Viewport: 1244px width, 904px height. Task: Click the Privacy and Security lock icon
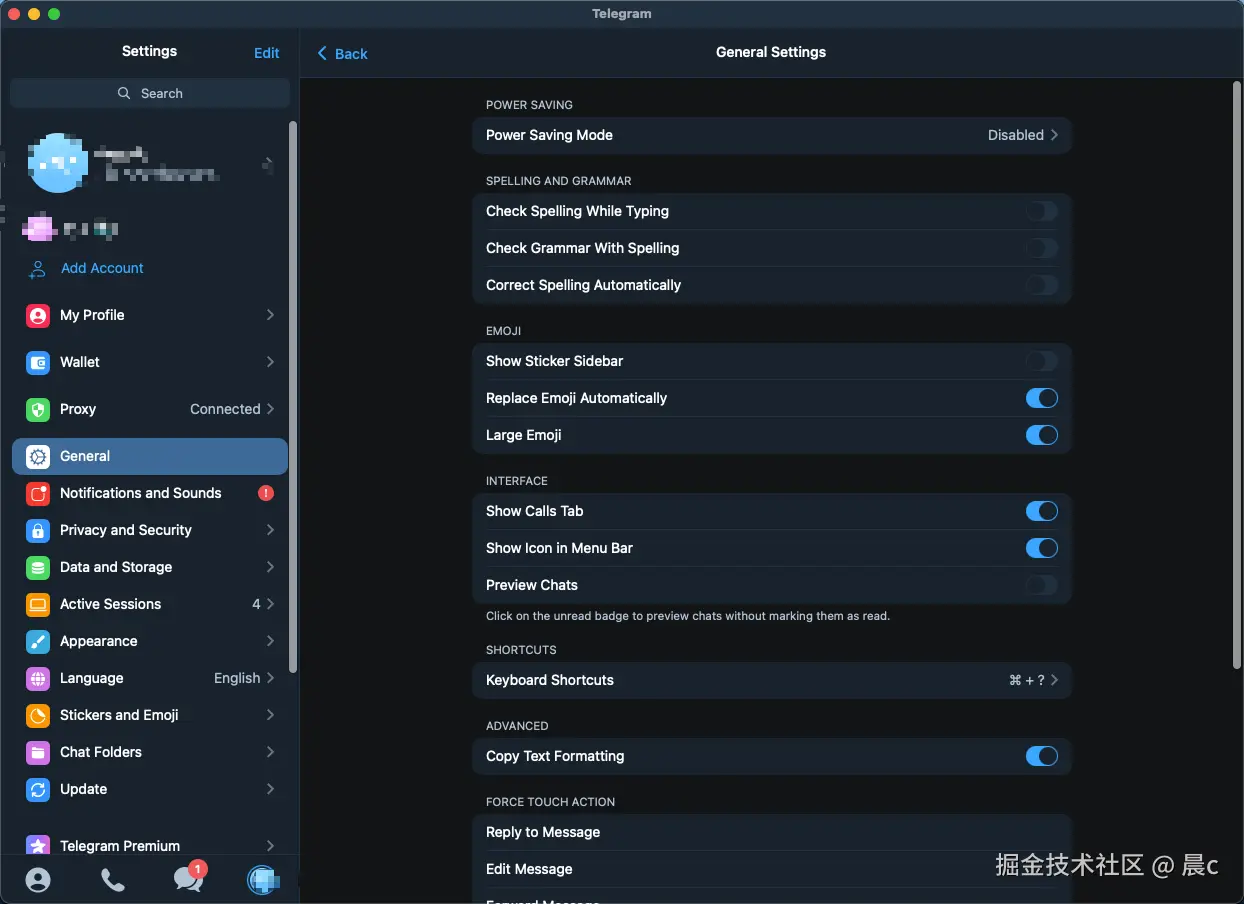[38, 530]
